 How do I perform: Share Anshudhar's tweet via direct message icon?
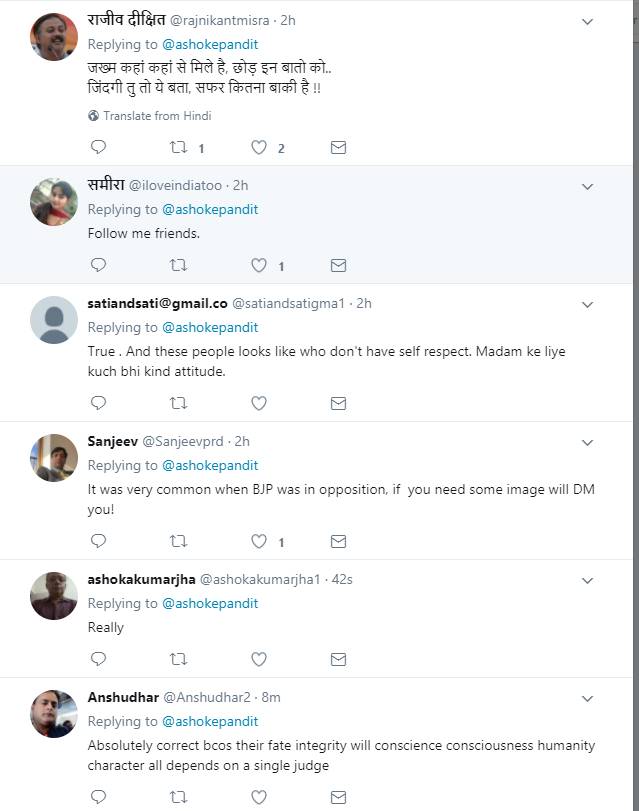pos(338,797)
